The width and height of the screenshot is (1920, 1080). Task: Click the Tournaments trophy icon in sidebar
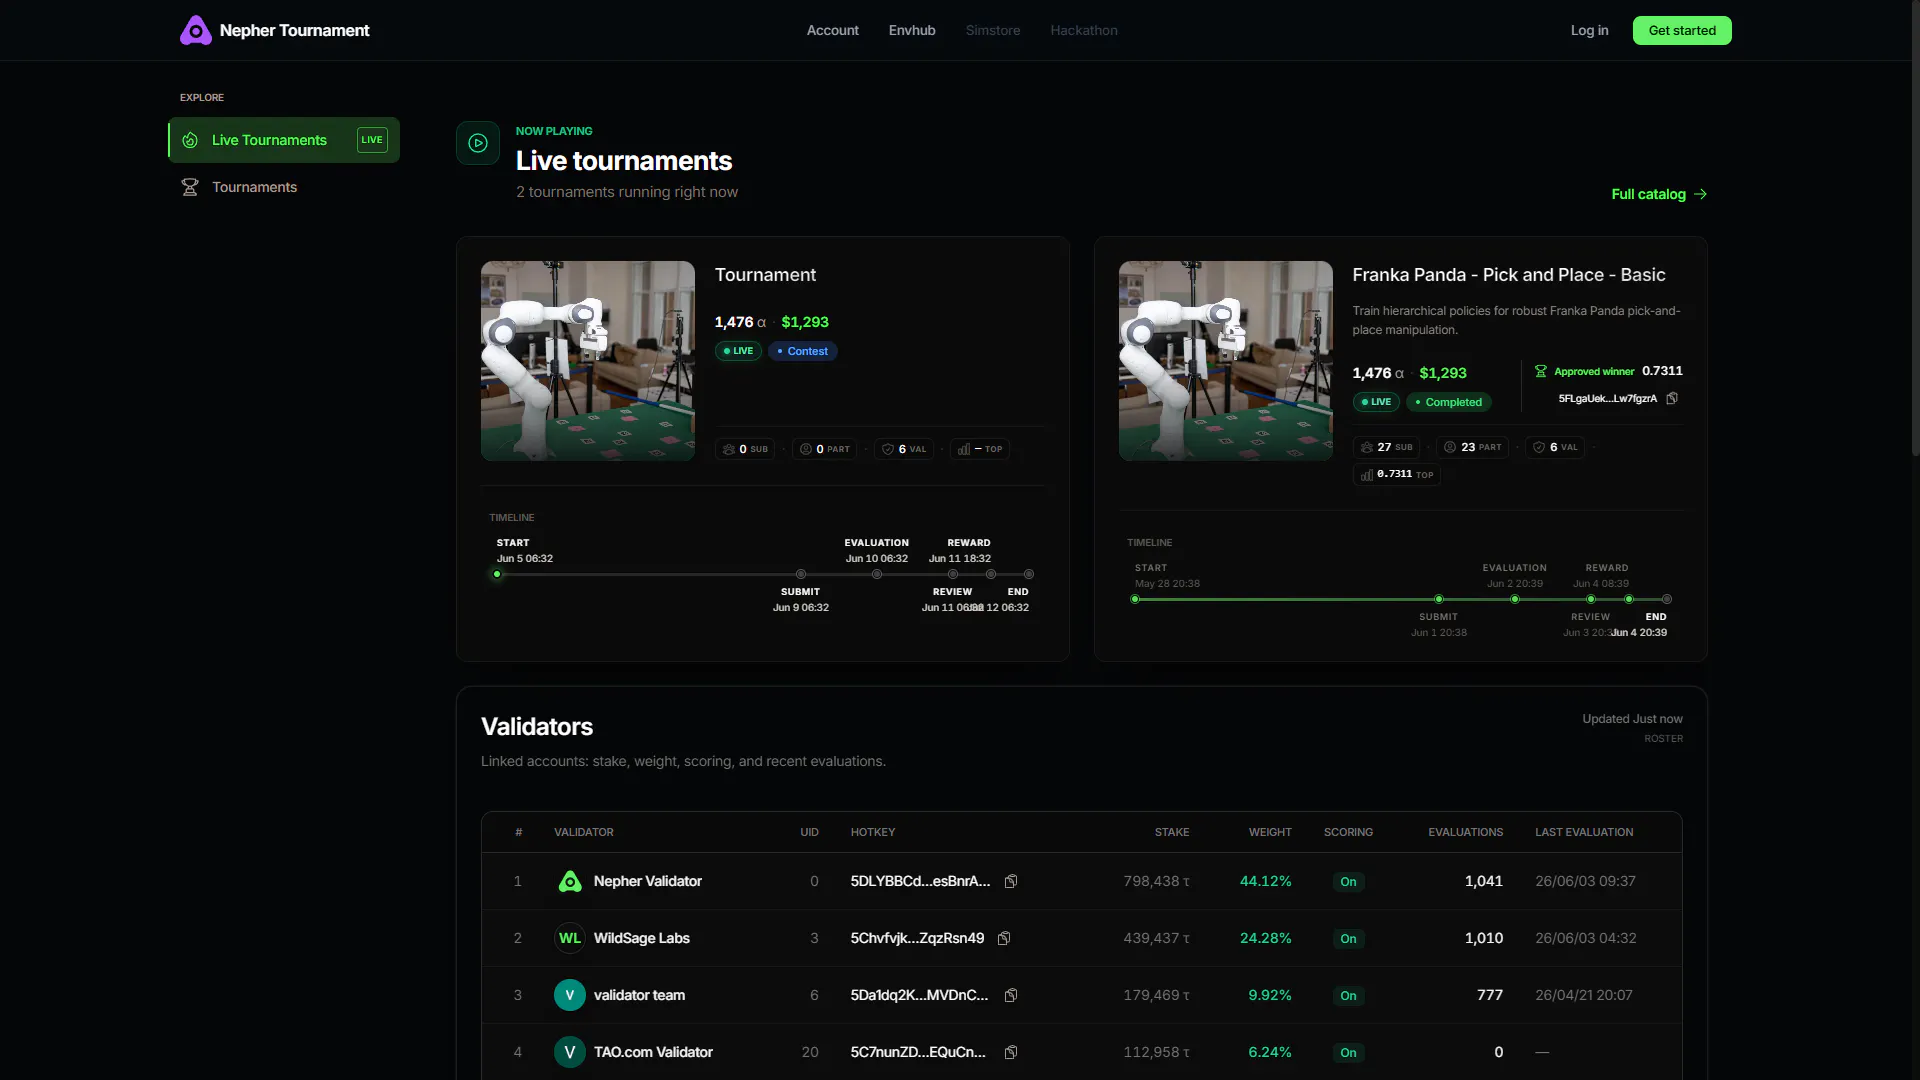tap(190, 187)
